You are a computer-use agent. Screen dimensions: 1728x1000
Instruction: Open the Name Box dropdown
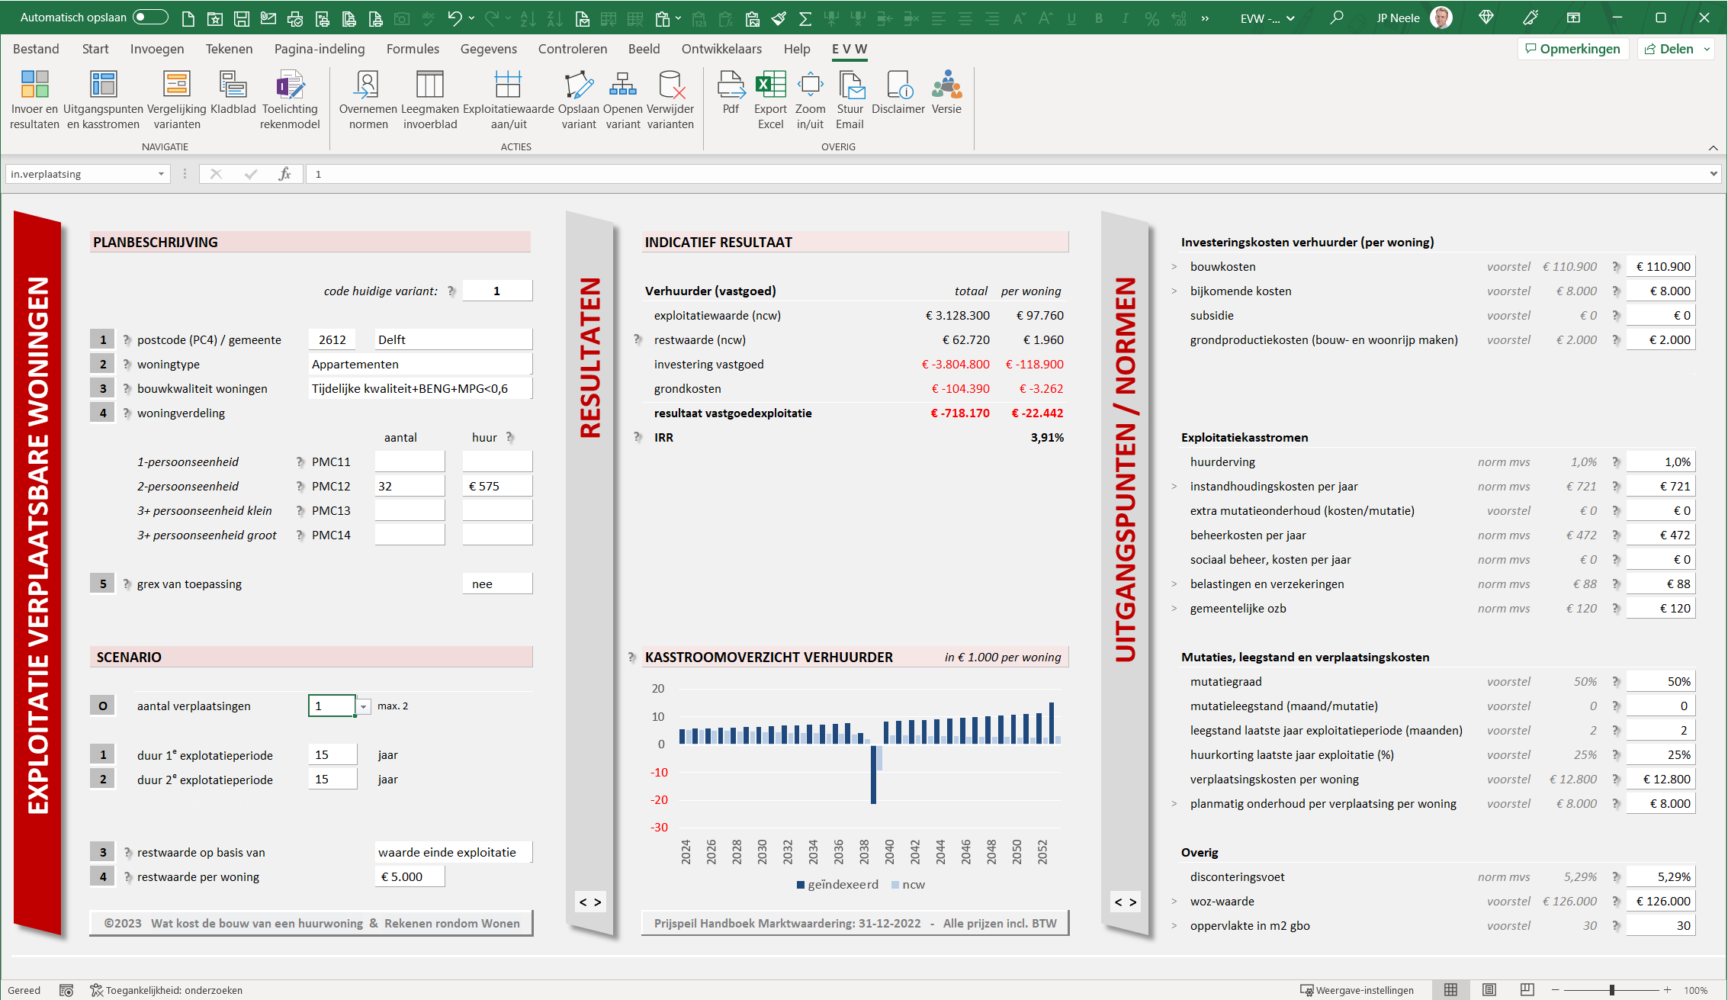point(161,174)
